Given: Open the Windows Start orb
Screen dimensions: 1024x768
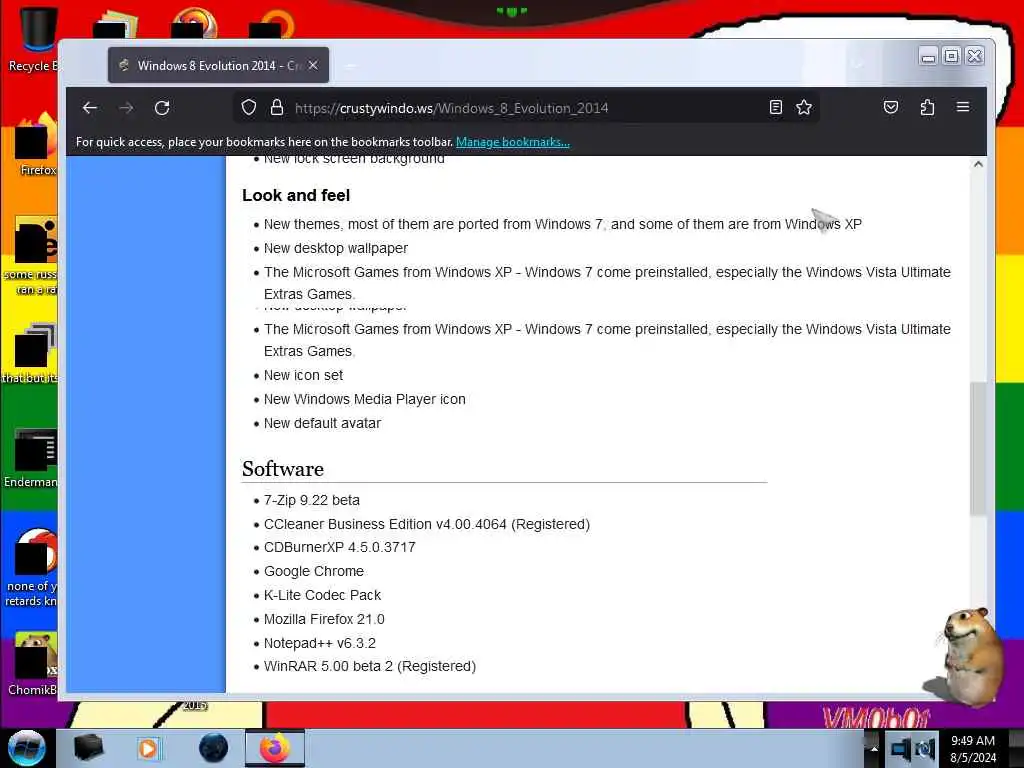Looking at the screenshot, I should point(27,748).
